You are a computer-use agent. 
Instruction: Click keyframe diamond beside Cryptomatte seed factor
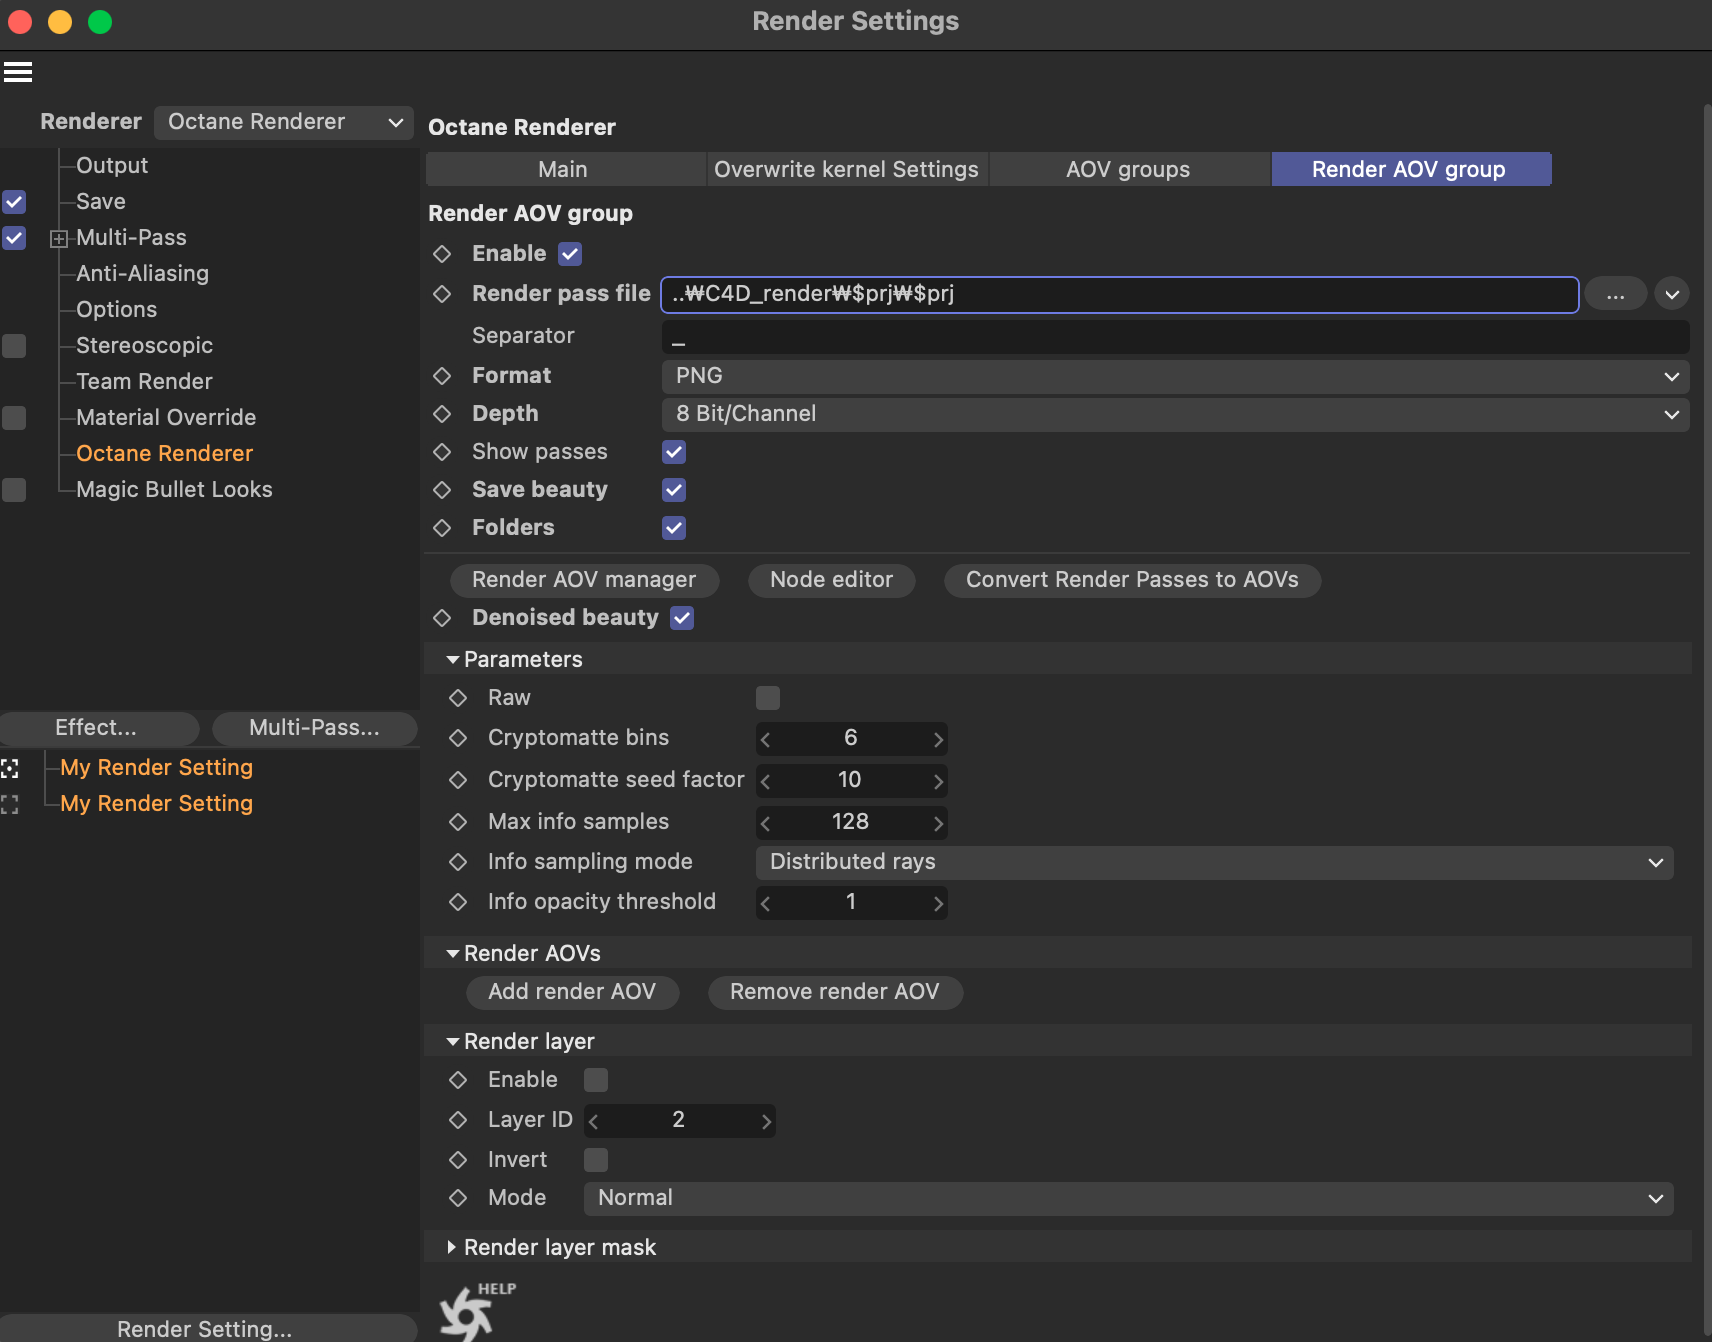[458, 780]
